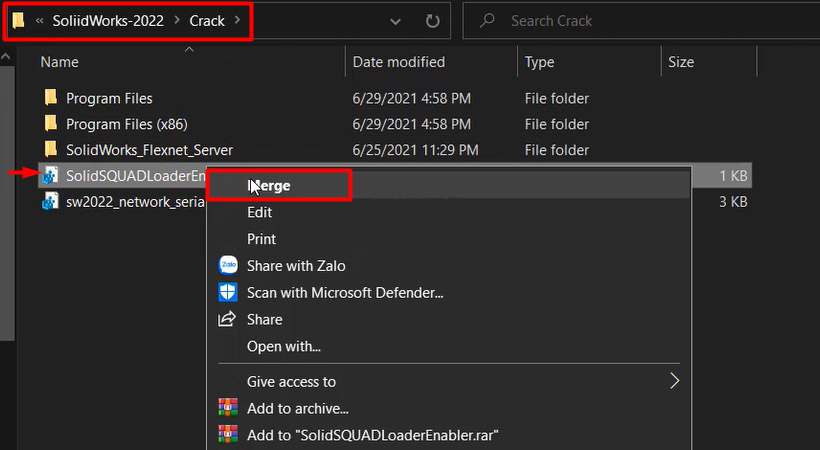The height and width of the screenshot is (450, 820).
Task: Click the SolidWorks_Flexnet_Server folder icon
Action: pos(51,150)
